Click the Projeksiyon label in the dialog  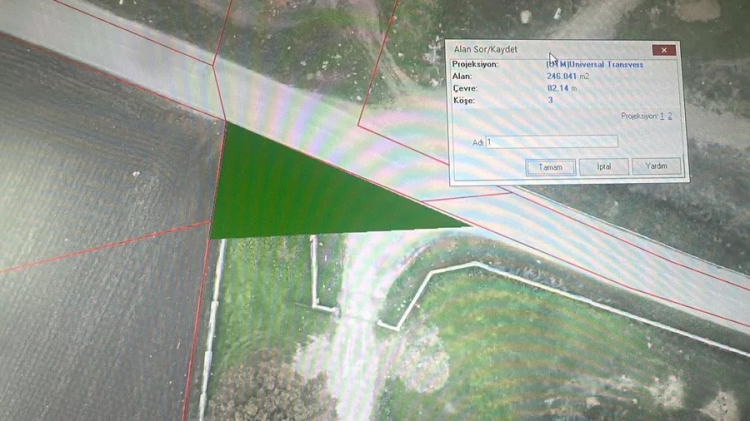pos(475,64)
